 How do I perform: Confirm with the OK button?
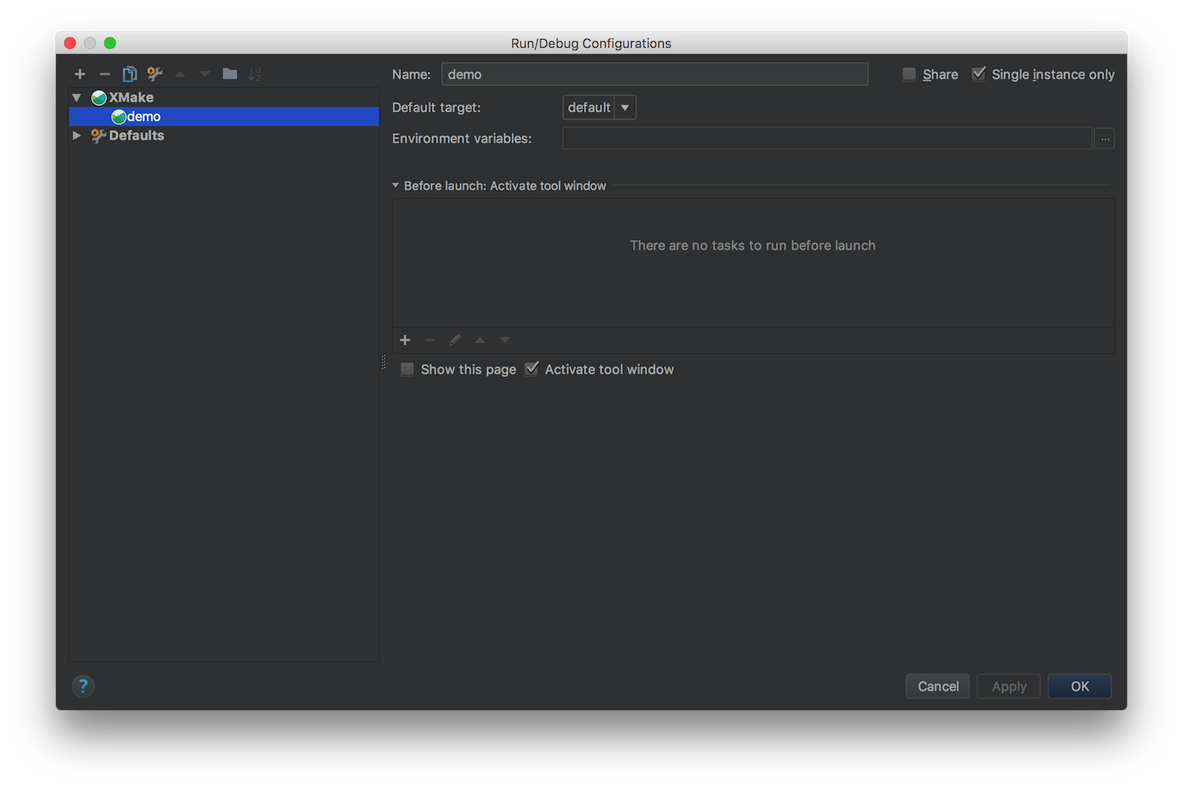click(1080, 687)
